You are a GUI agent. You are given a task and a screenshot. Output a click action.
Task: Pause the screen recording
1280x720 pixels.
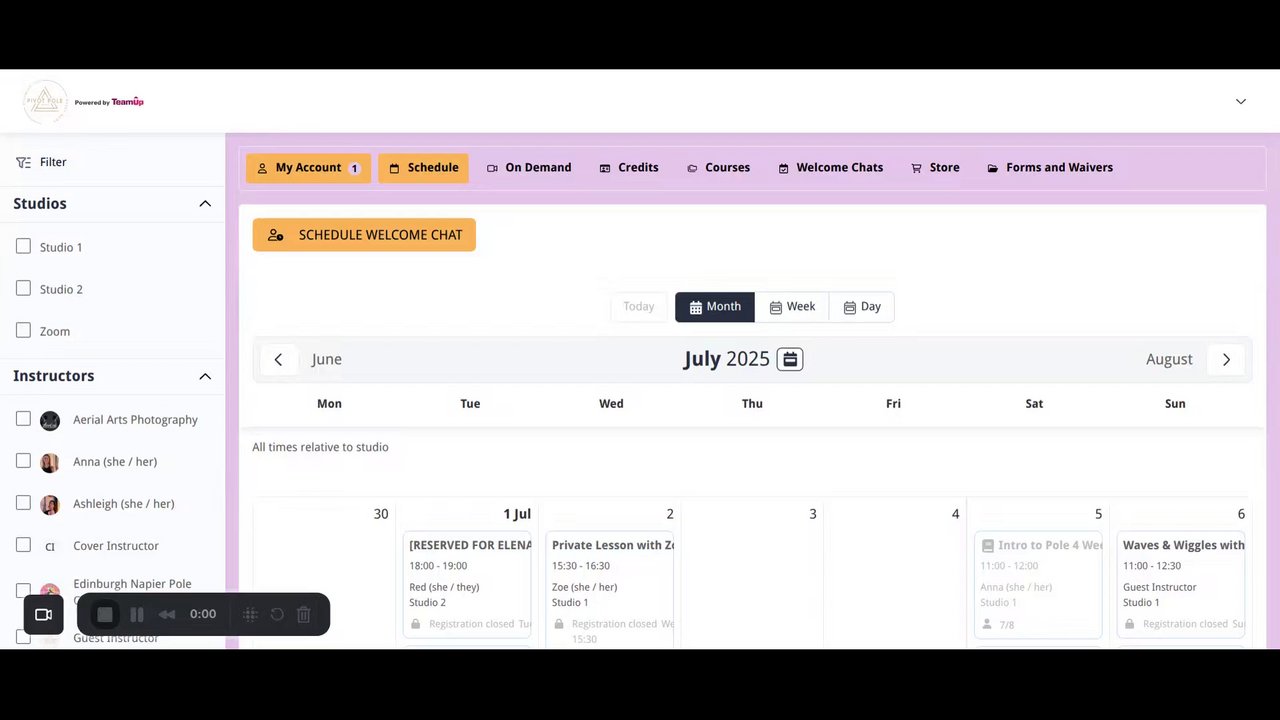point(137,614)
